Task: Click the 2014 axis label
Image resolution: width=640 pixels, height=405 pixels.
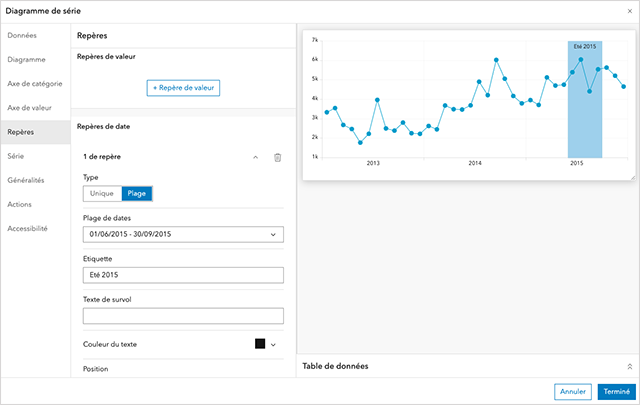Action: [475, 163]
